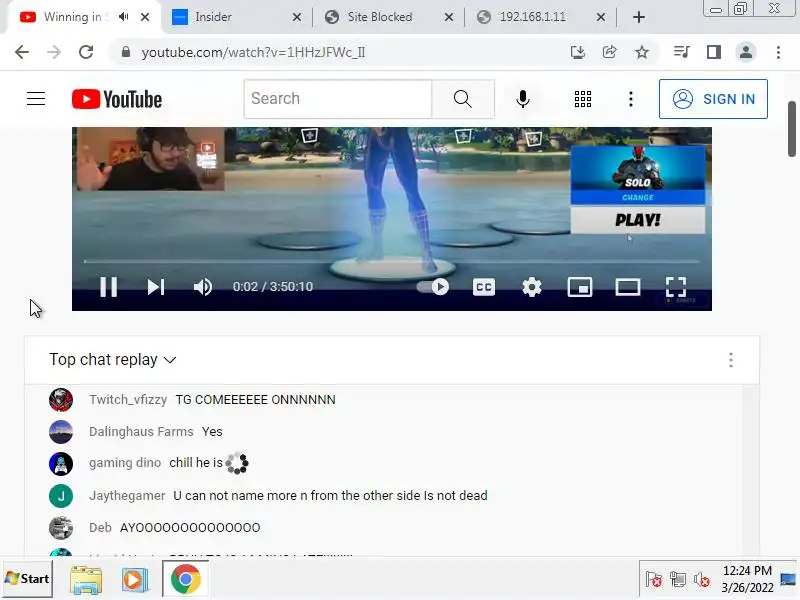The height and width of the screenshot is (600, 800).
Task: Expand the Top chat replay dropdown
Action: [113, 360]
